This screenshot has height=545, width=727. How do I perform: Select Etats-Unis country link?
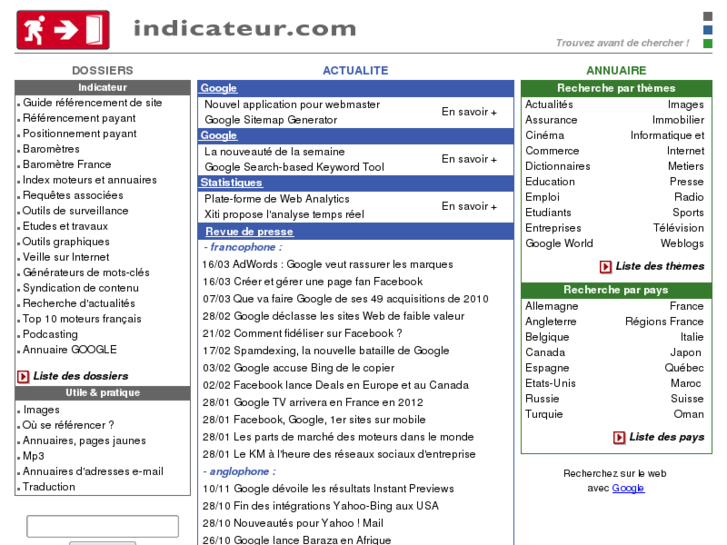click(550, 384)
